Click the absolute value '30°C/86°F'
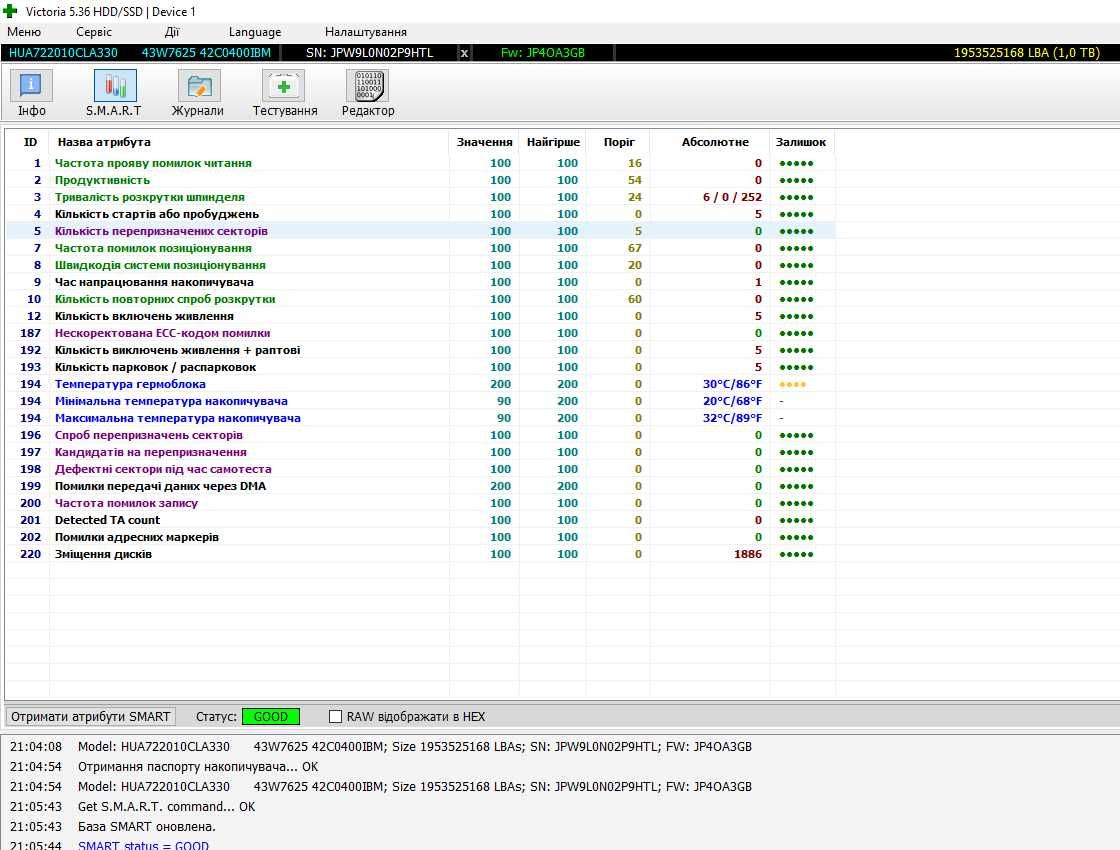This screenshot has height=850, width=1120. pos(732,384)
